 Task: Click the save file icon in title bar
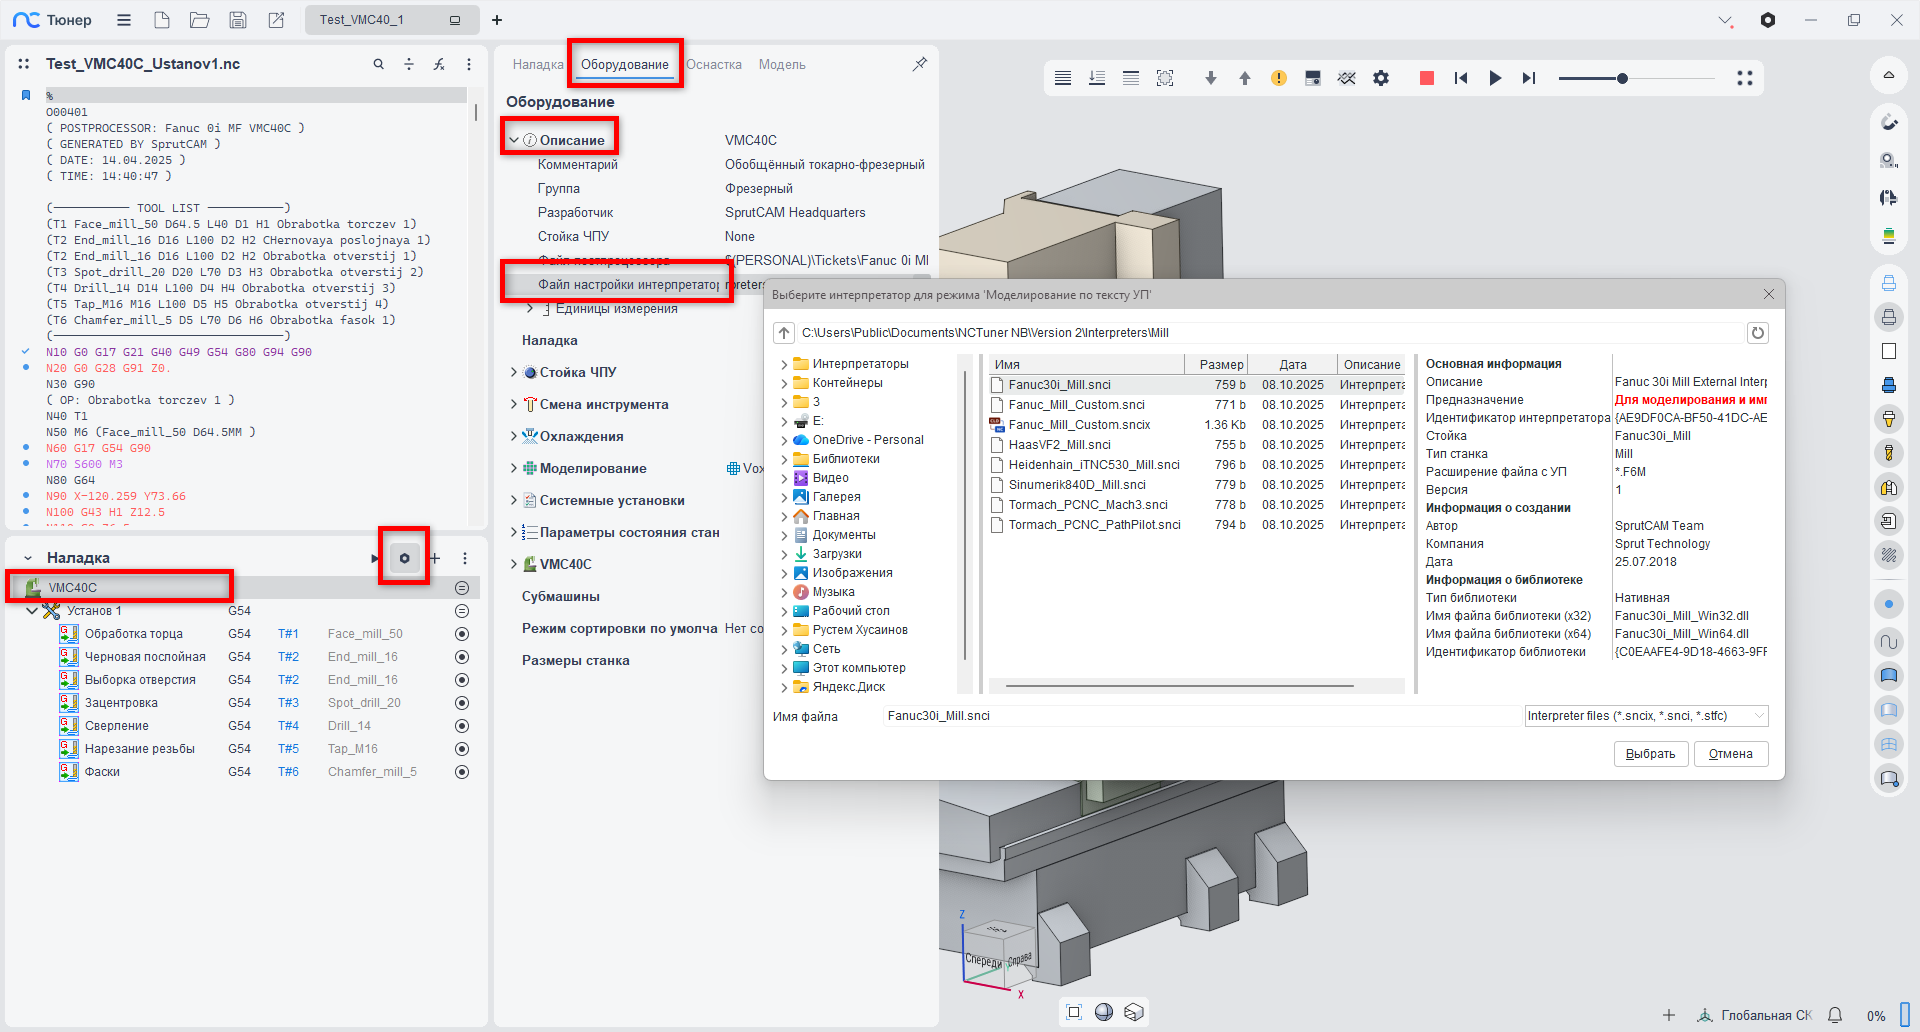238,20
